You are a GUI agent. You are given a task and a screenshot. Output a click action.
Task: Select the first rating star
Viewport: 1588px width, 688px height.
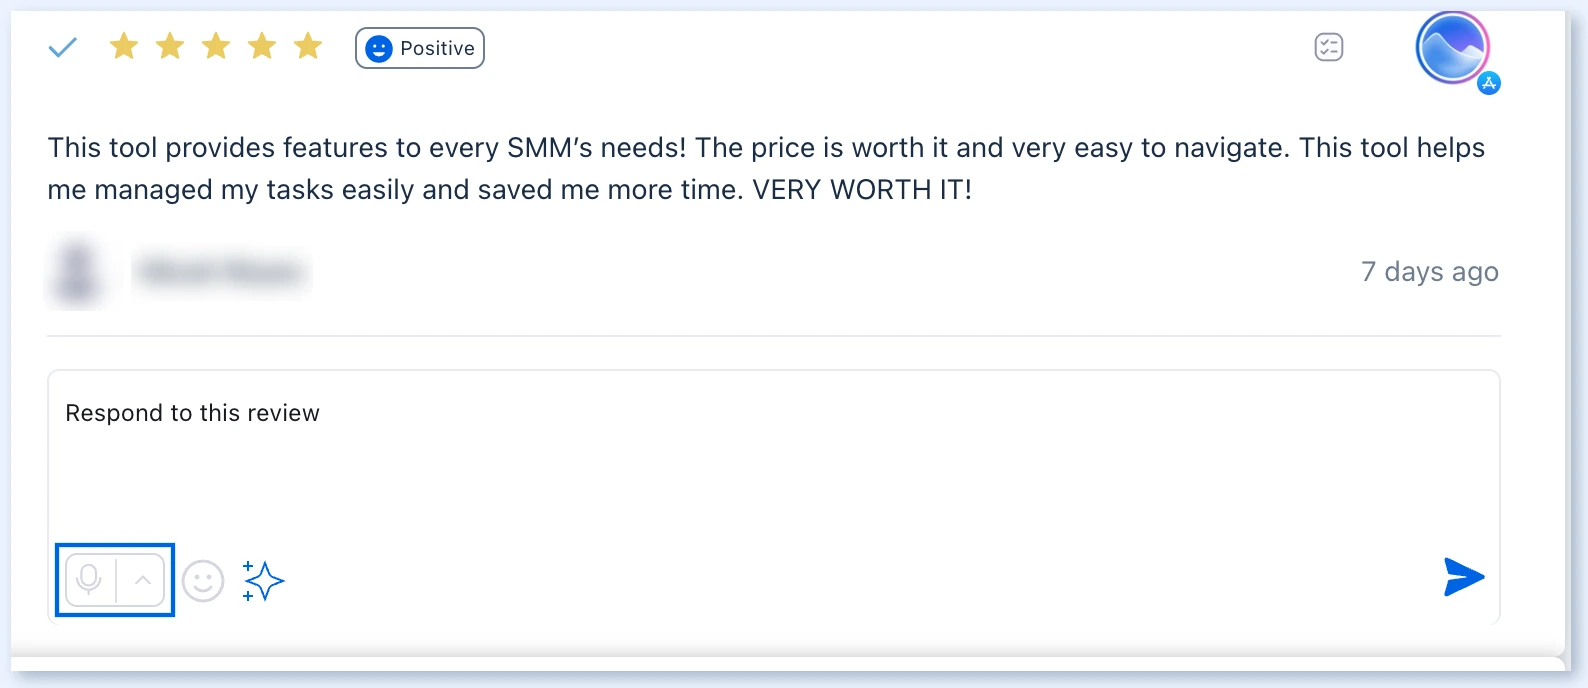(124, 46)
